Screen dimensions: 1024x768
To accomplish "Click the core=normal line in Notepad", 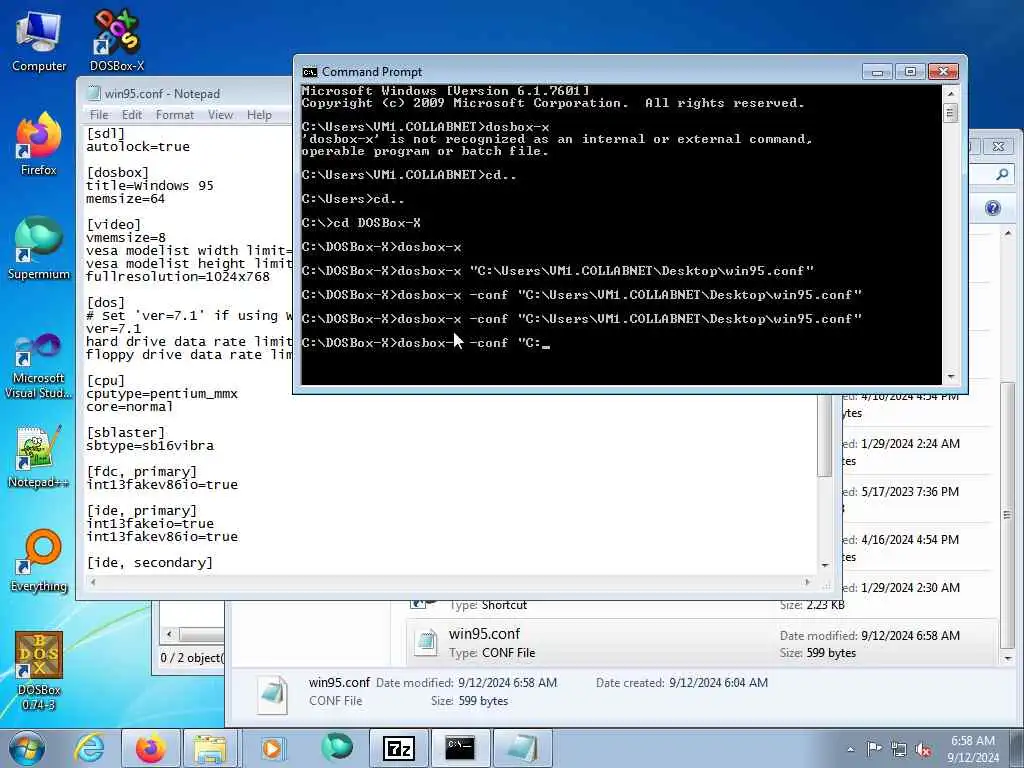I will coord(129,406).
